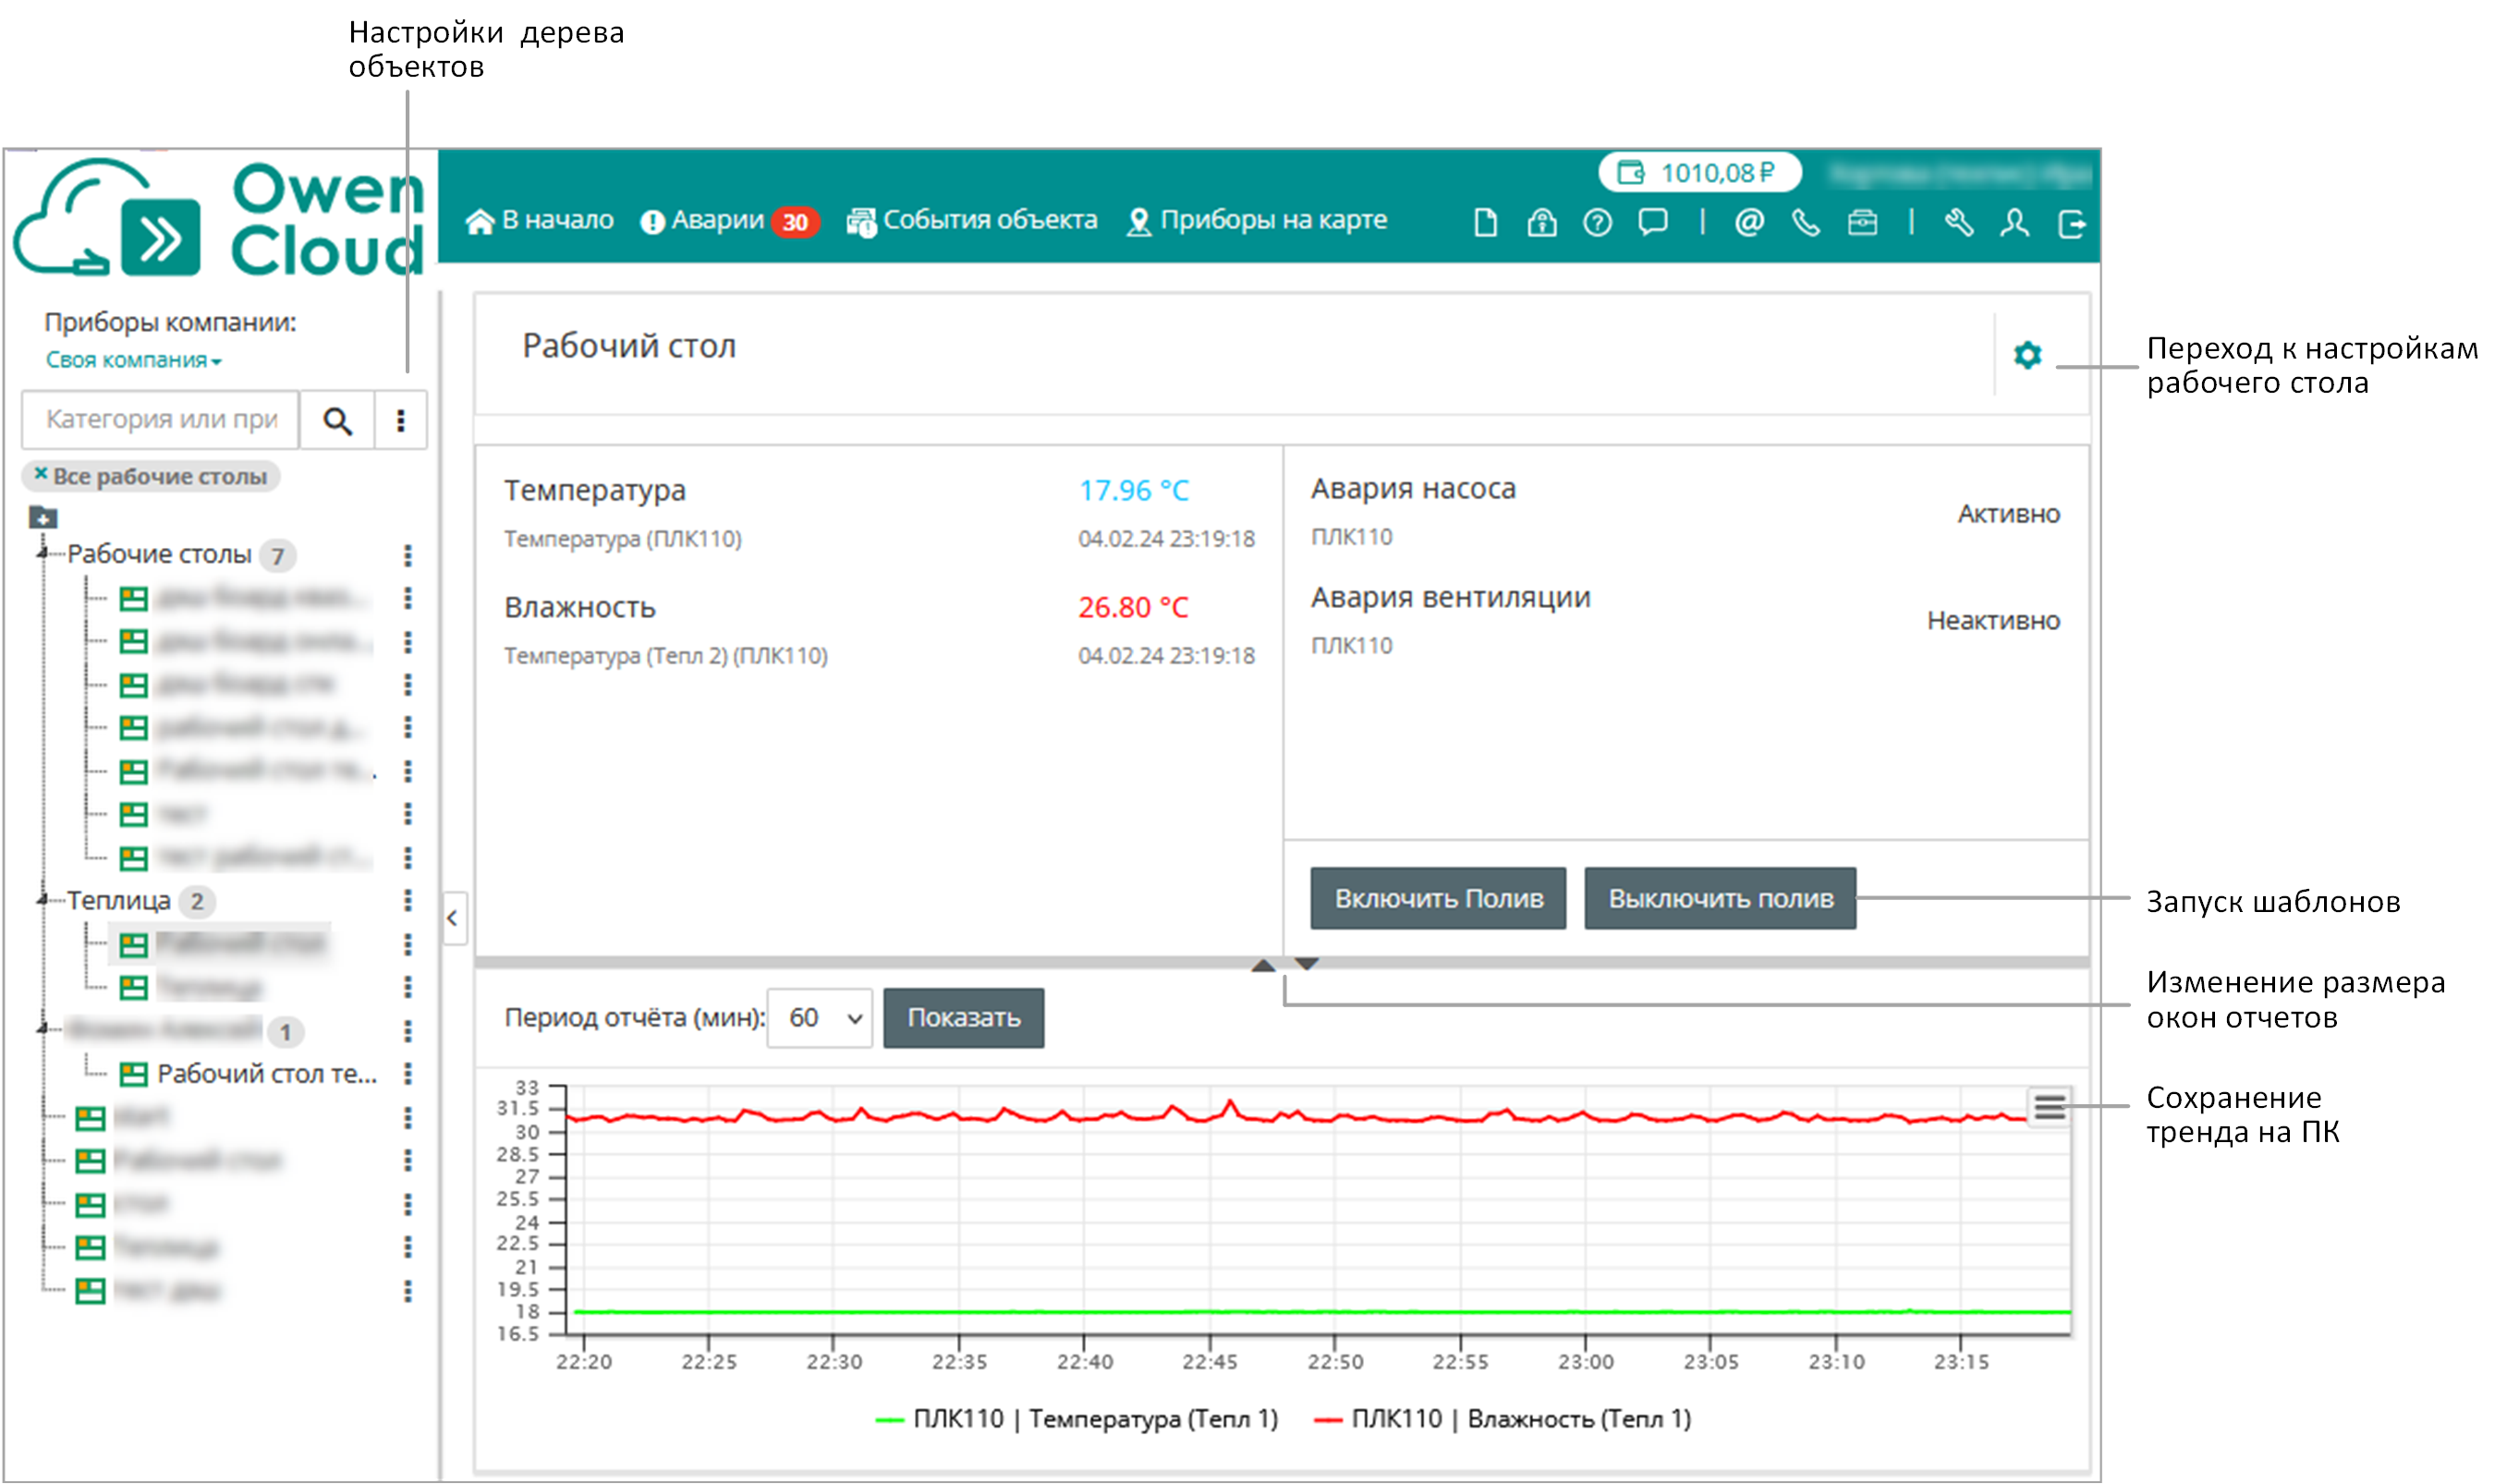This screenshot has width=2507, height=1484.
Task: Open the report period 60 dropdown
Action: [820, 1018]
